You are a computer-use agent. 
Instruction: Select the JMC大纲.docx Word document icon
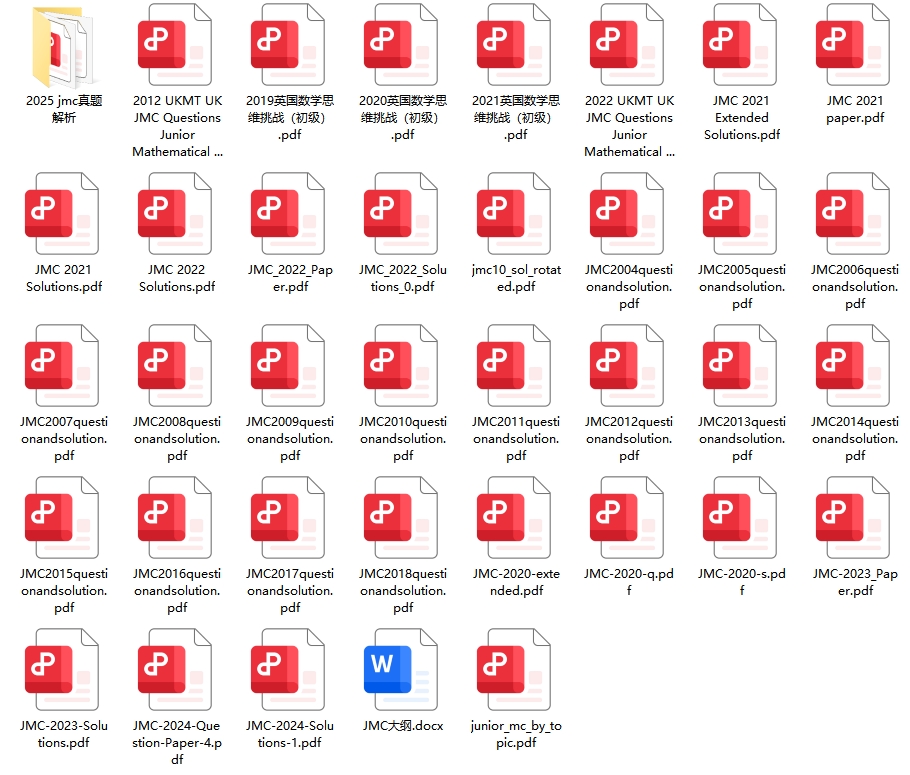tap(401, 670)
